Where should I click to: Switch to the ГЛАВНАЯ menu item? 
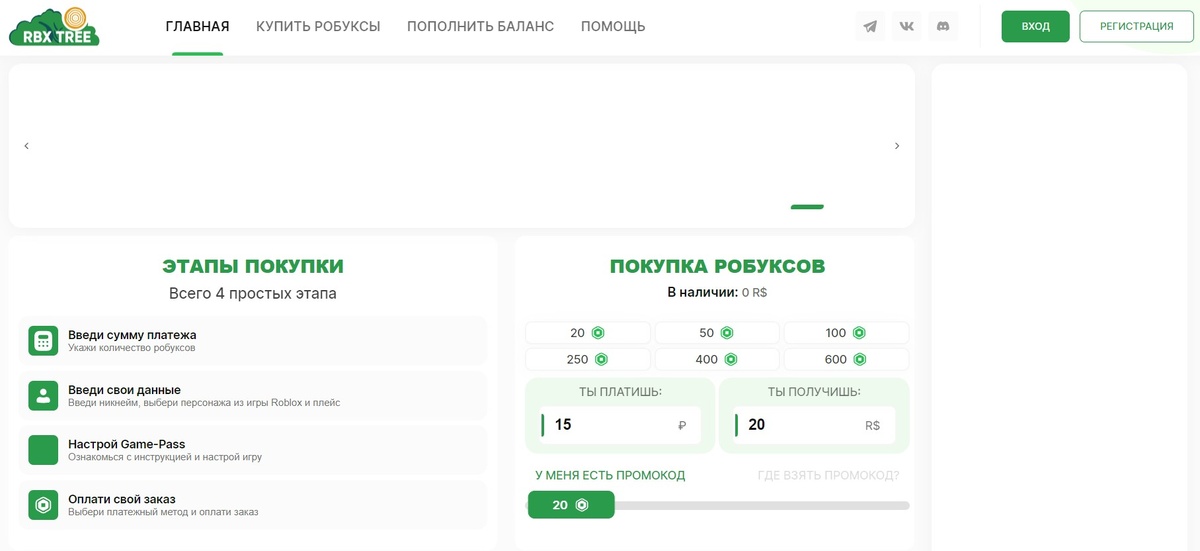[197, 27]
